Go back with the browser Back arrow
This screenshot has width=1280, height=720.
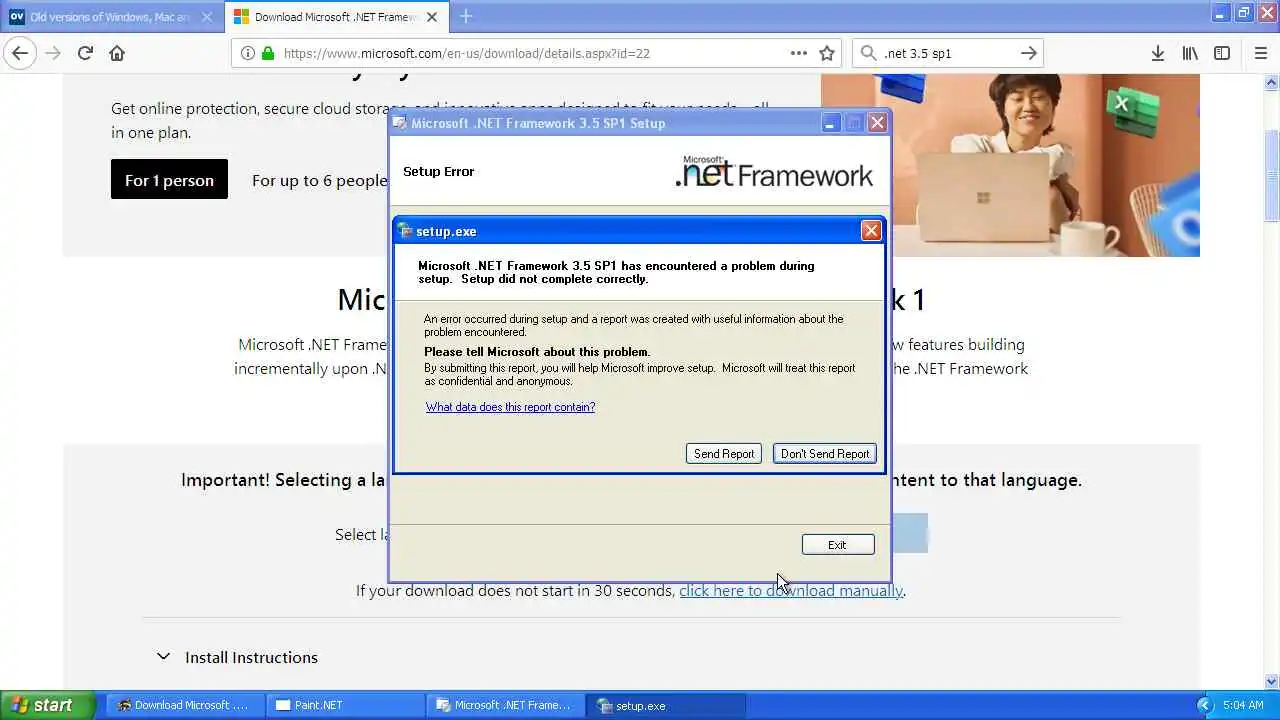click(x=20, y=53)
